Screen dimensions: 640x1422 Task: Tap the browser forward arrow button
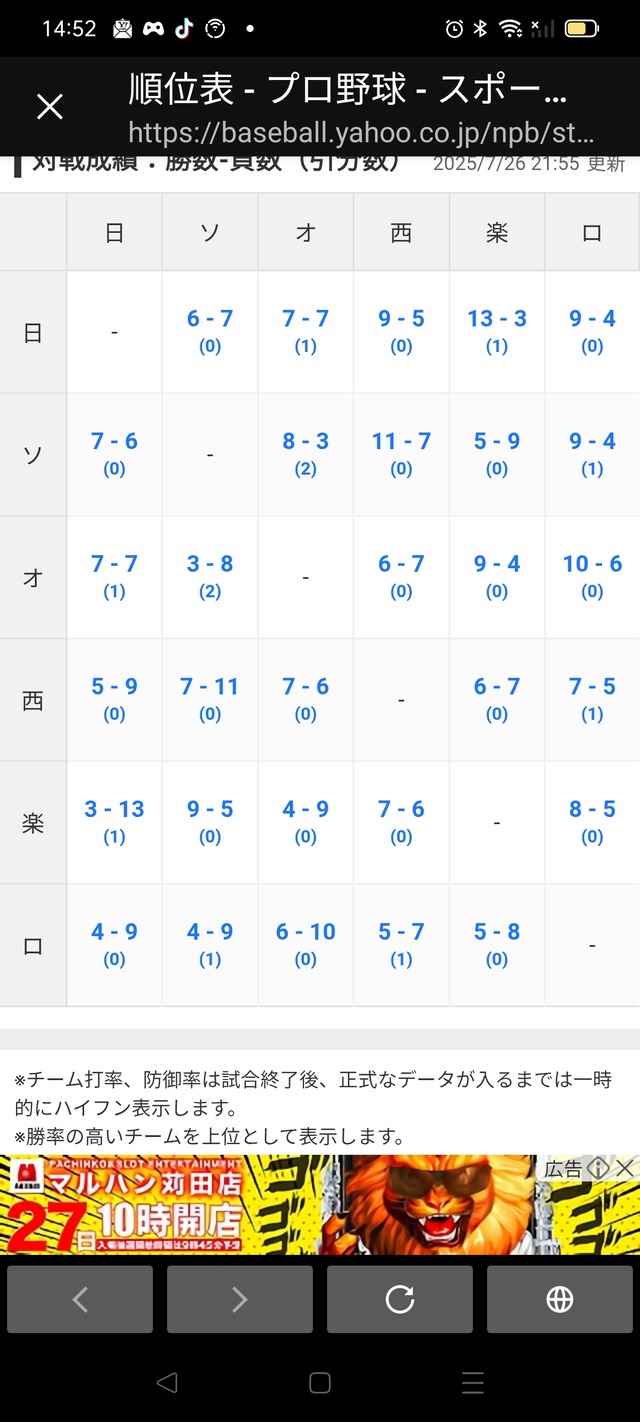[x=239, y=1299]
